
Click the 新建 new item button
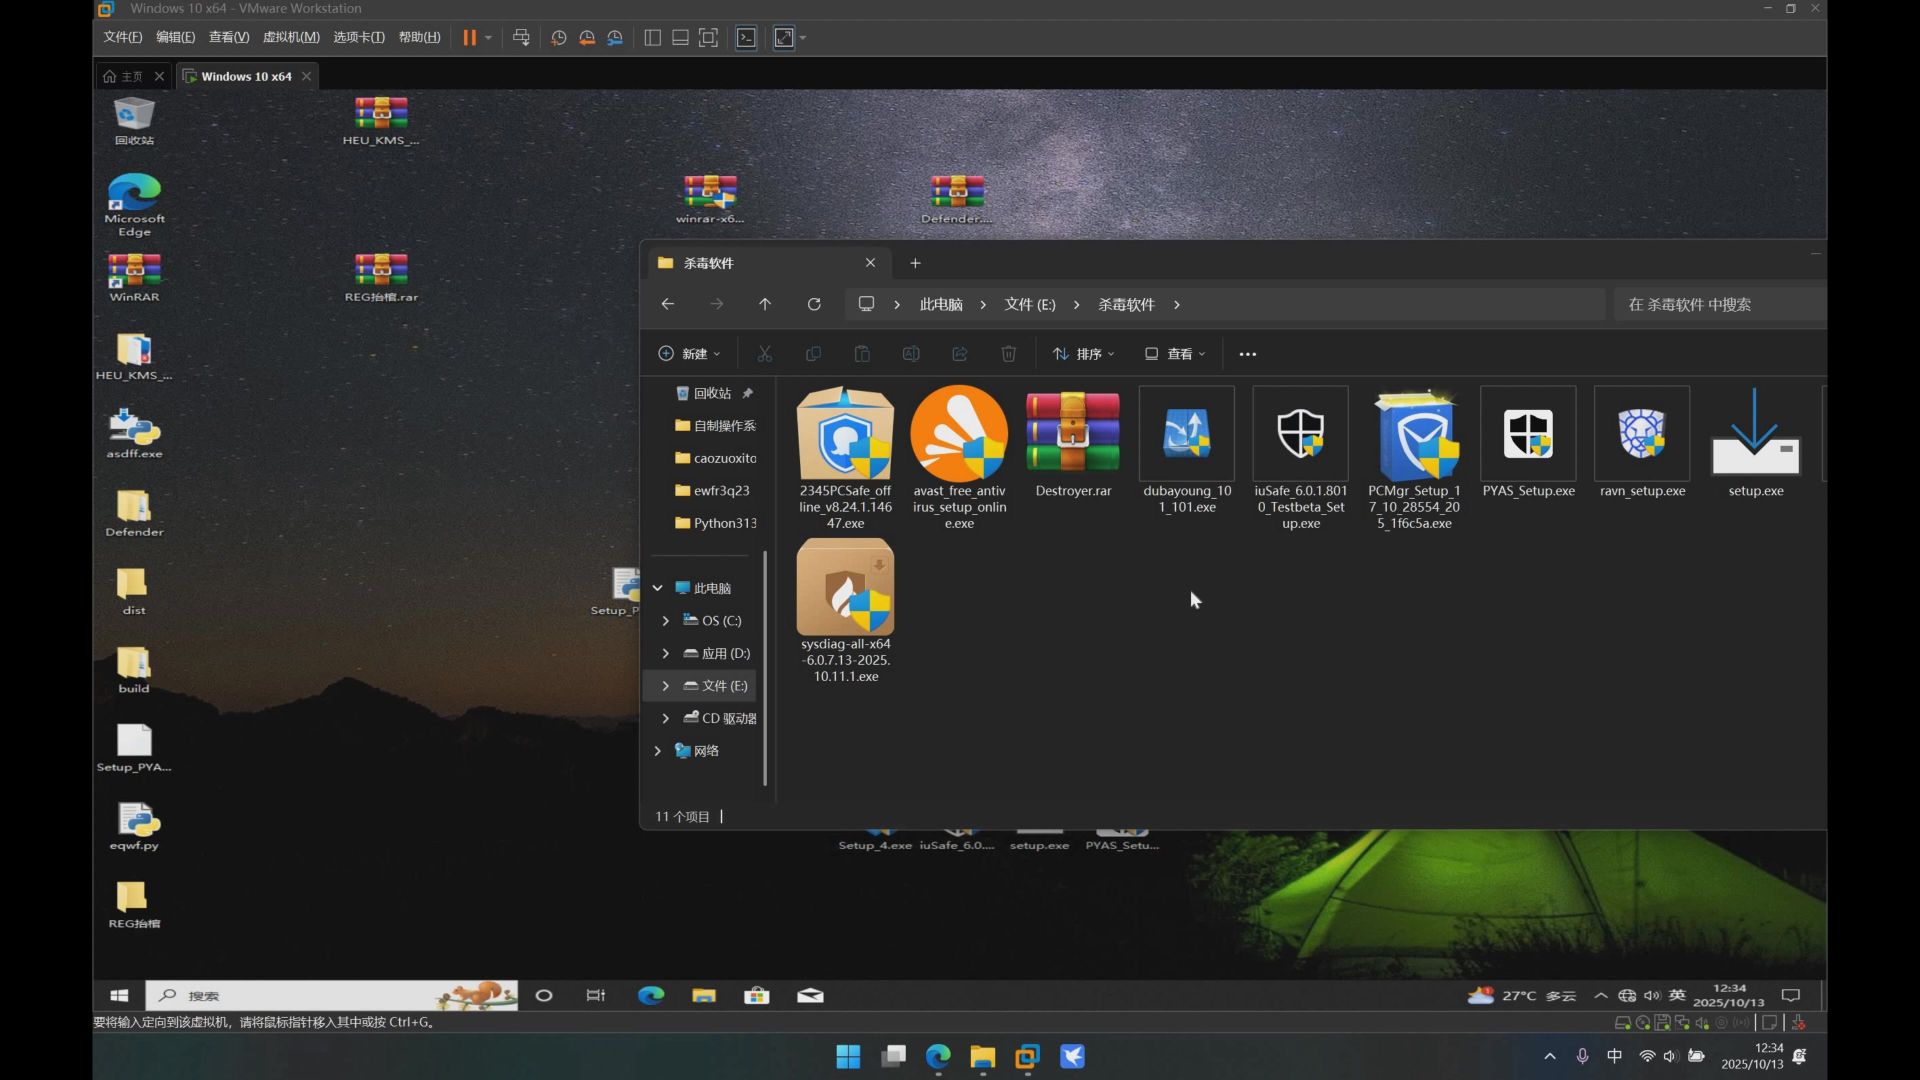[x=689, y=354]
